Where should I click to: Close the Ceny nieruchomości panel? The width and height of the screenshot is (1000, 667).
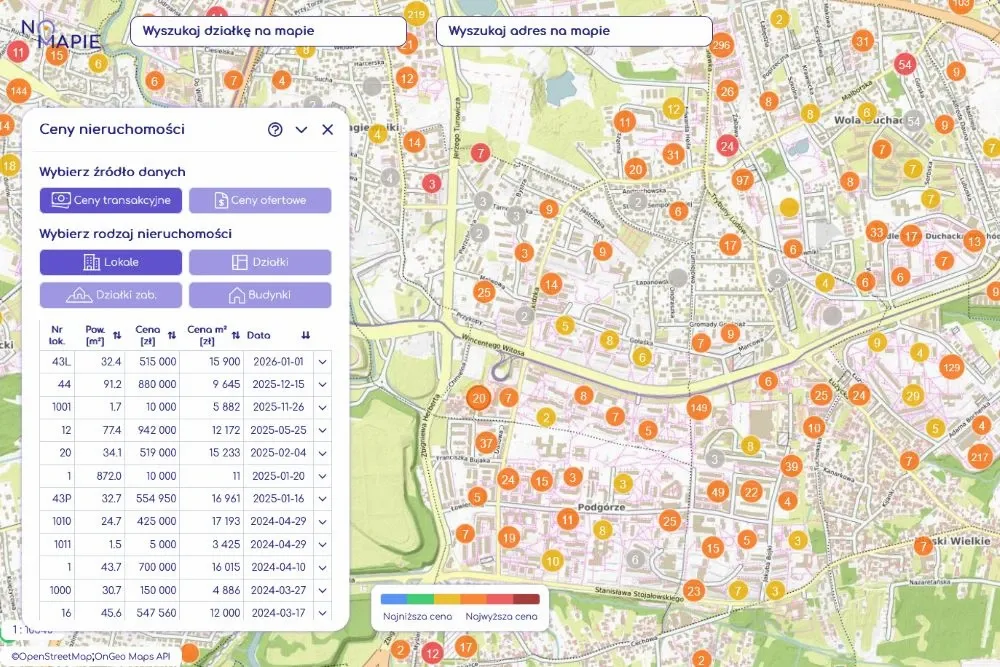(x=328, y=129)
